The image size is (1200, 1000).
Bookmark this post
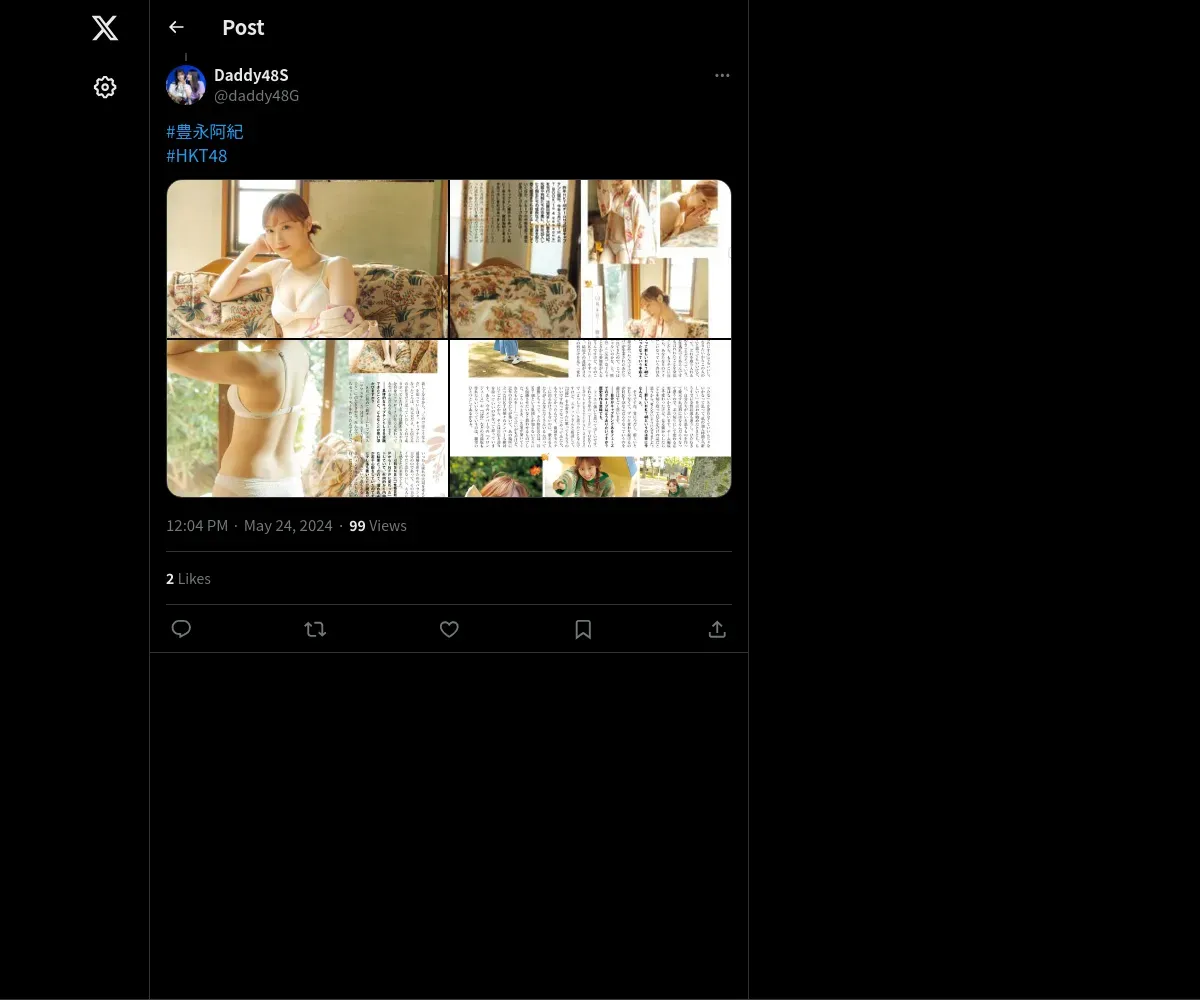[x=583, y=629]
